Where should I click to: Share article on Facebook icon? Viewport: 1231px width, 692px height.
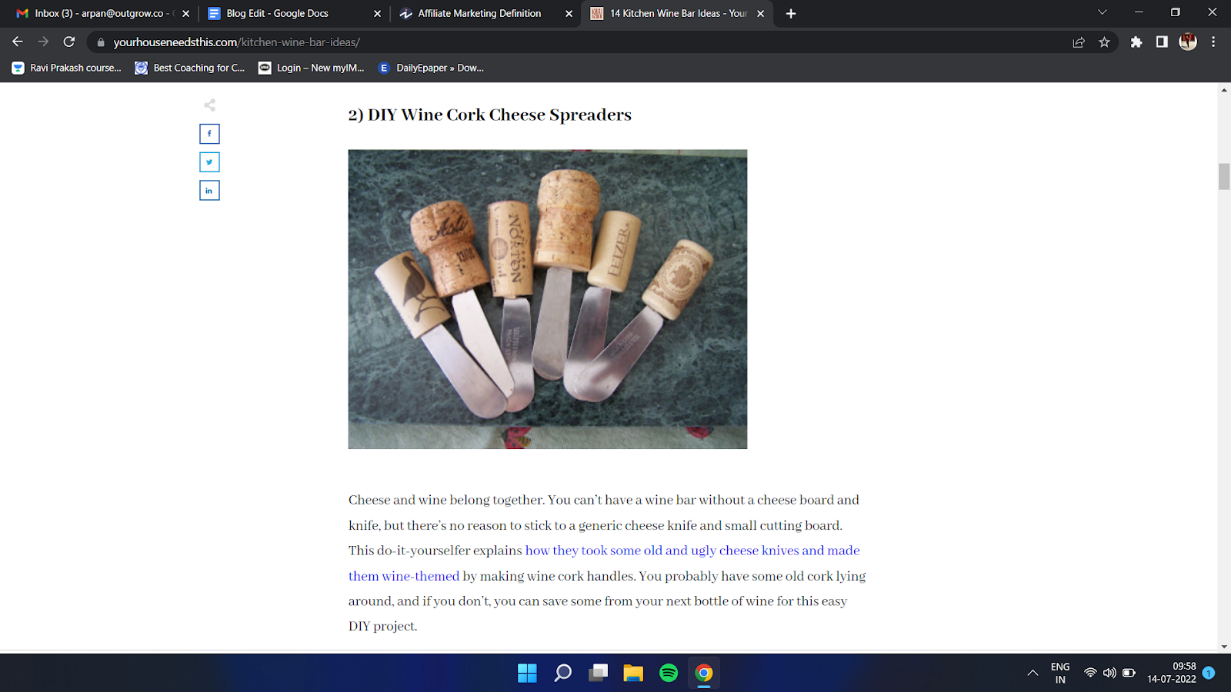pyautogui.click(x=209, y=134)
